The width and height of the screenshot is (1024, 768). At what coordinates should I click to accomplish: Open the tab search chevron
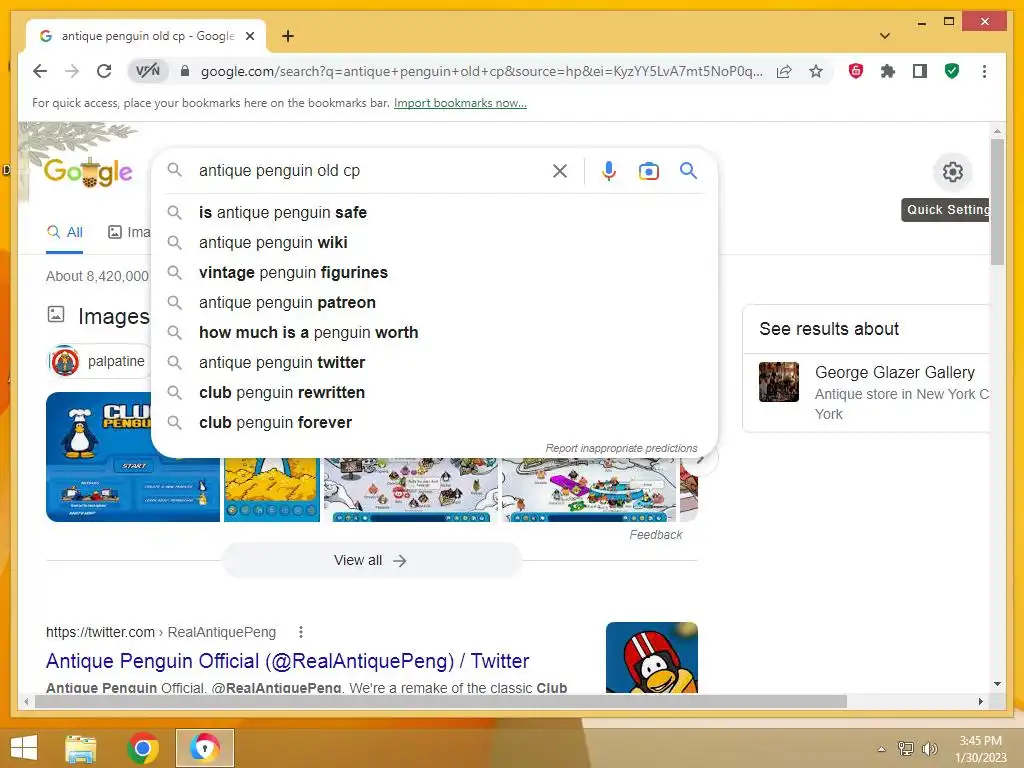click(x=884, y=36)
